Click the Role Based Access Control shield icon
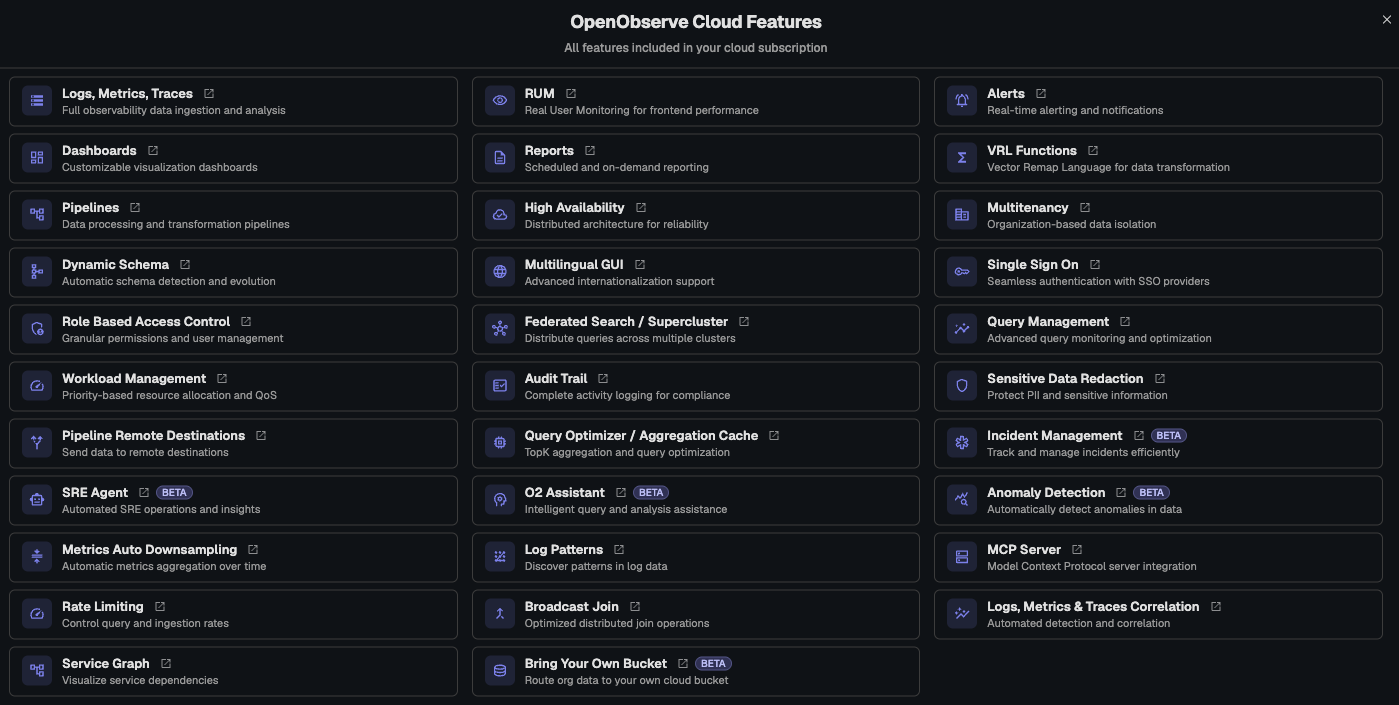The width and height of the screenshot is (1399, 705). pos(37,329)
